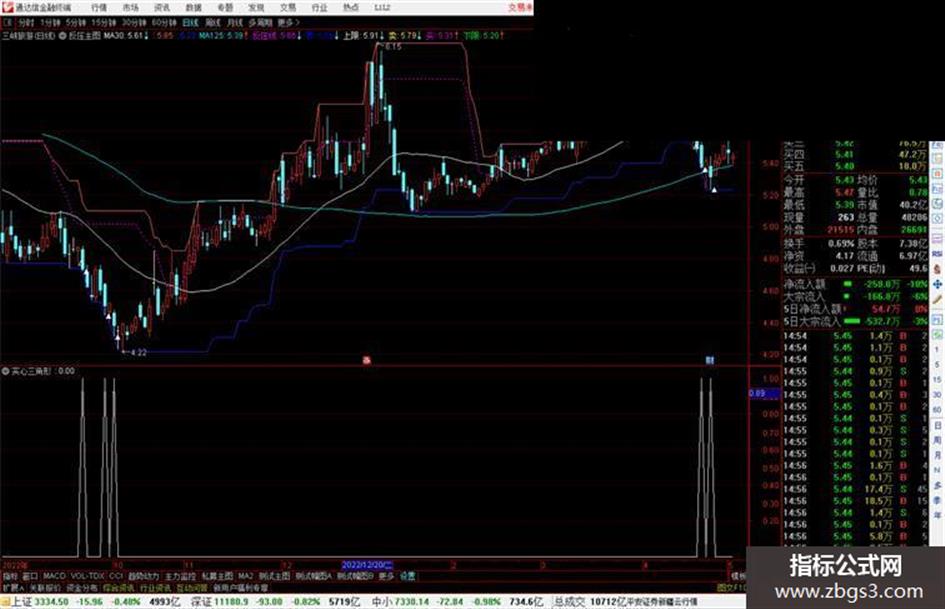Select the 年 period shortcut in the right sidebar
945x609 pixels.
[937, 514]
